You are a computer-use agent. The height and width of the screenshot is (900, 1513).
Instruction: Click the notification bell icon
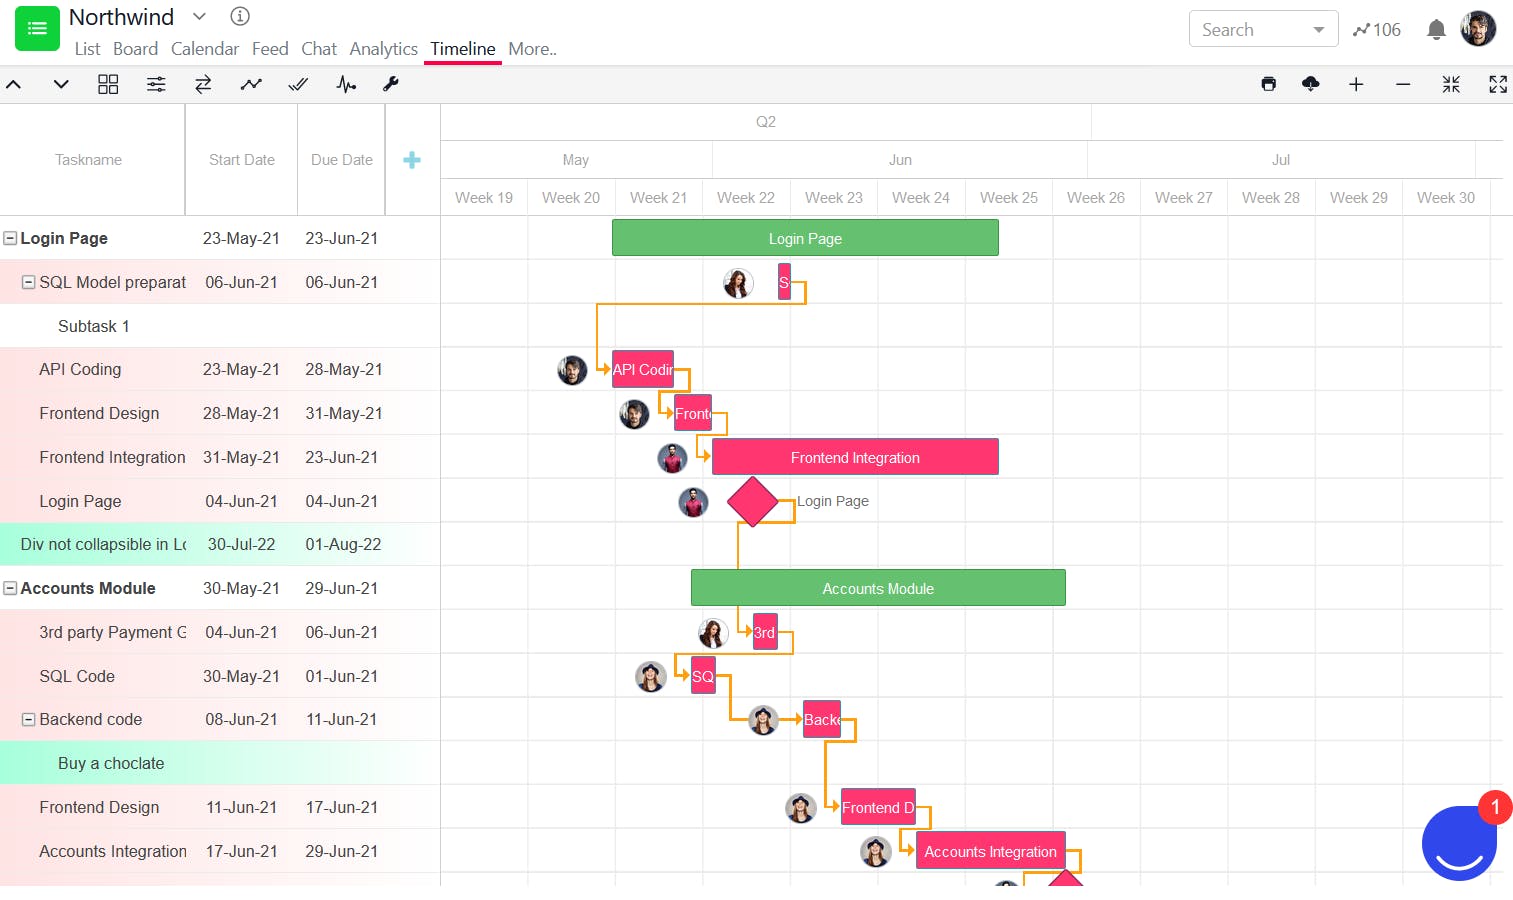coord(1436,29)
